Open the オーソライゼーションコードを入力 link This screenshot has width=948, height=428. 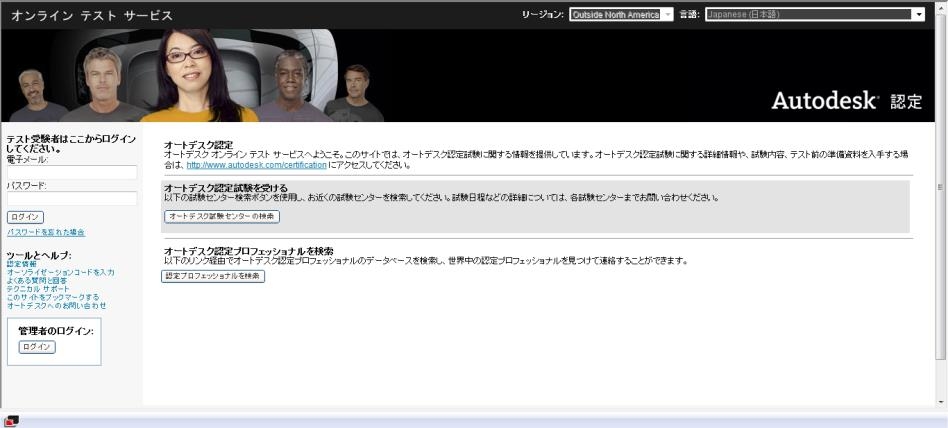(60, 273)
